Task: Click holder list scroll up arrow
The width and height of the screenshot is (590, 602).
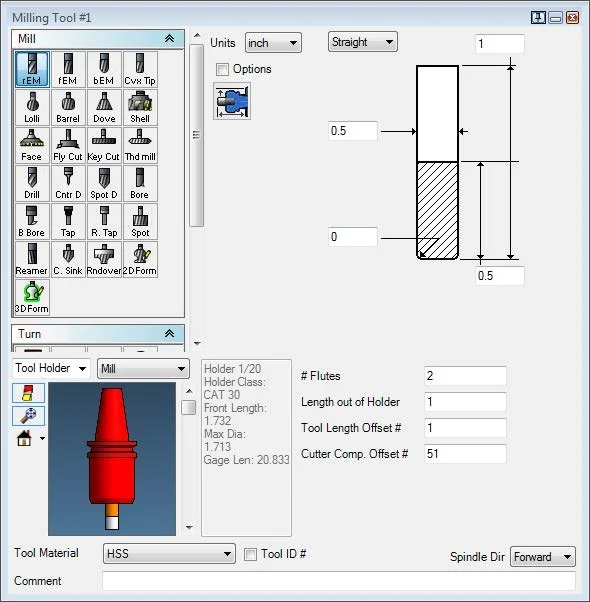Action: point(189,391)
